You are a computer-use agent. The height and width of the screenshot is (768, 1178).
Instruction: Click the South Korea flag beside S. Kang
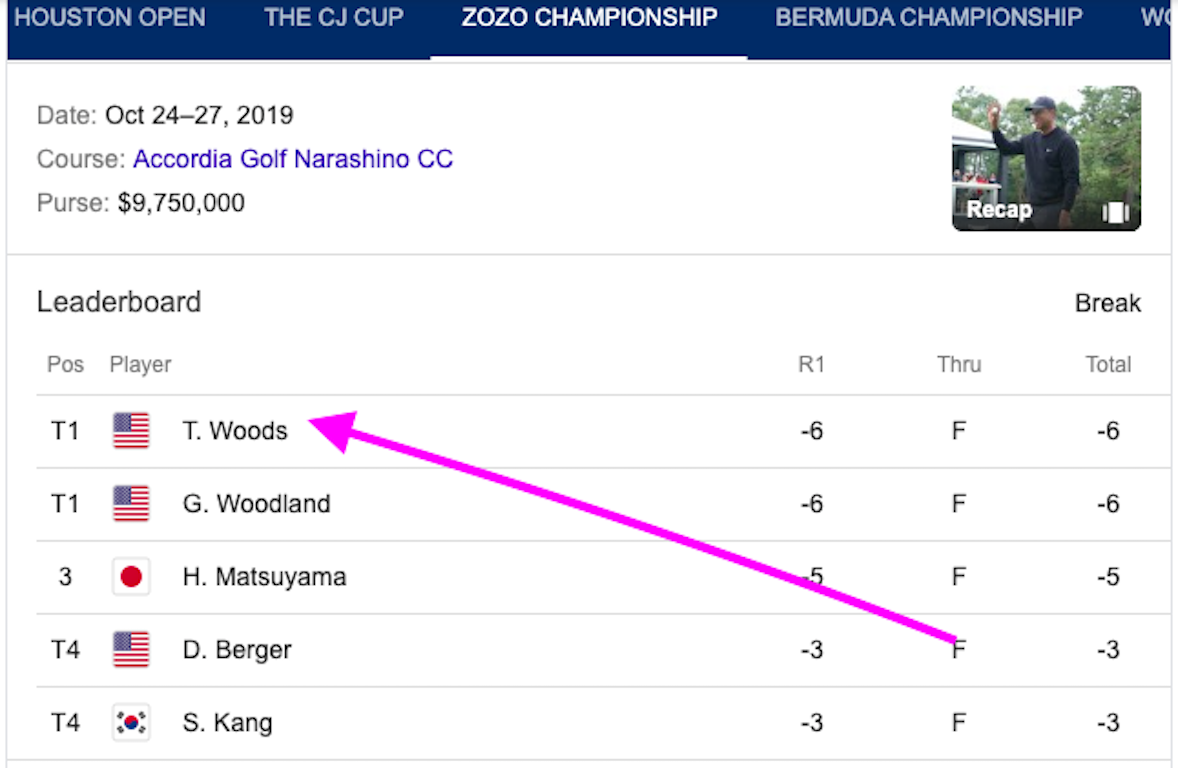pos(131,722)
